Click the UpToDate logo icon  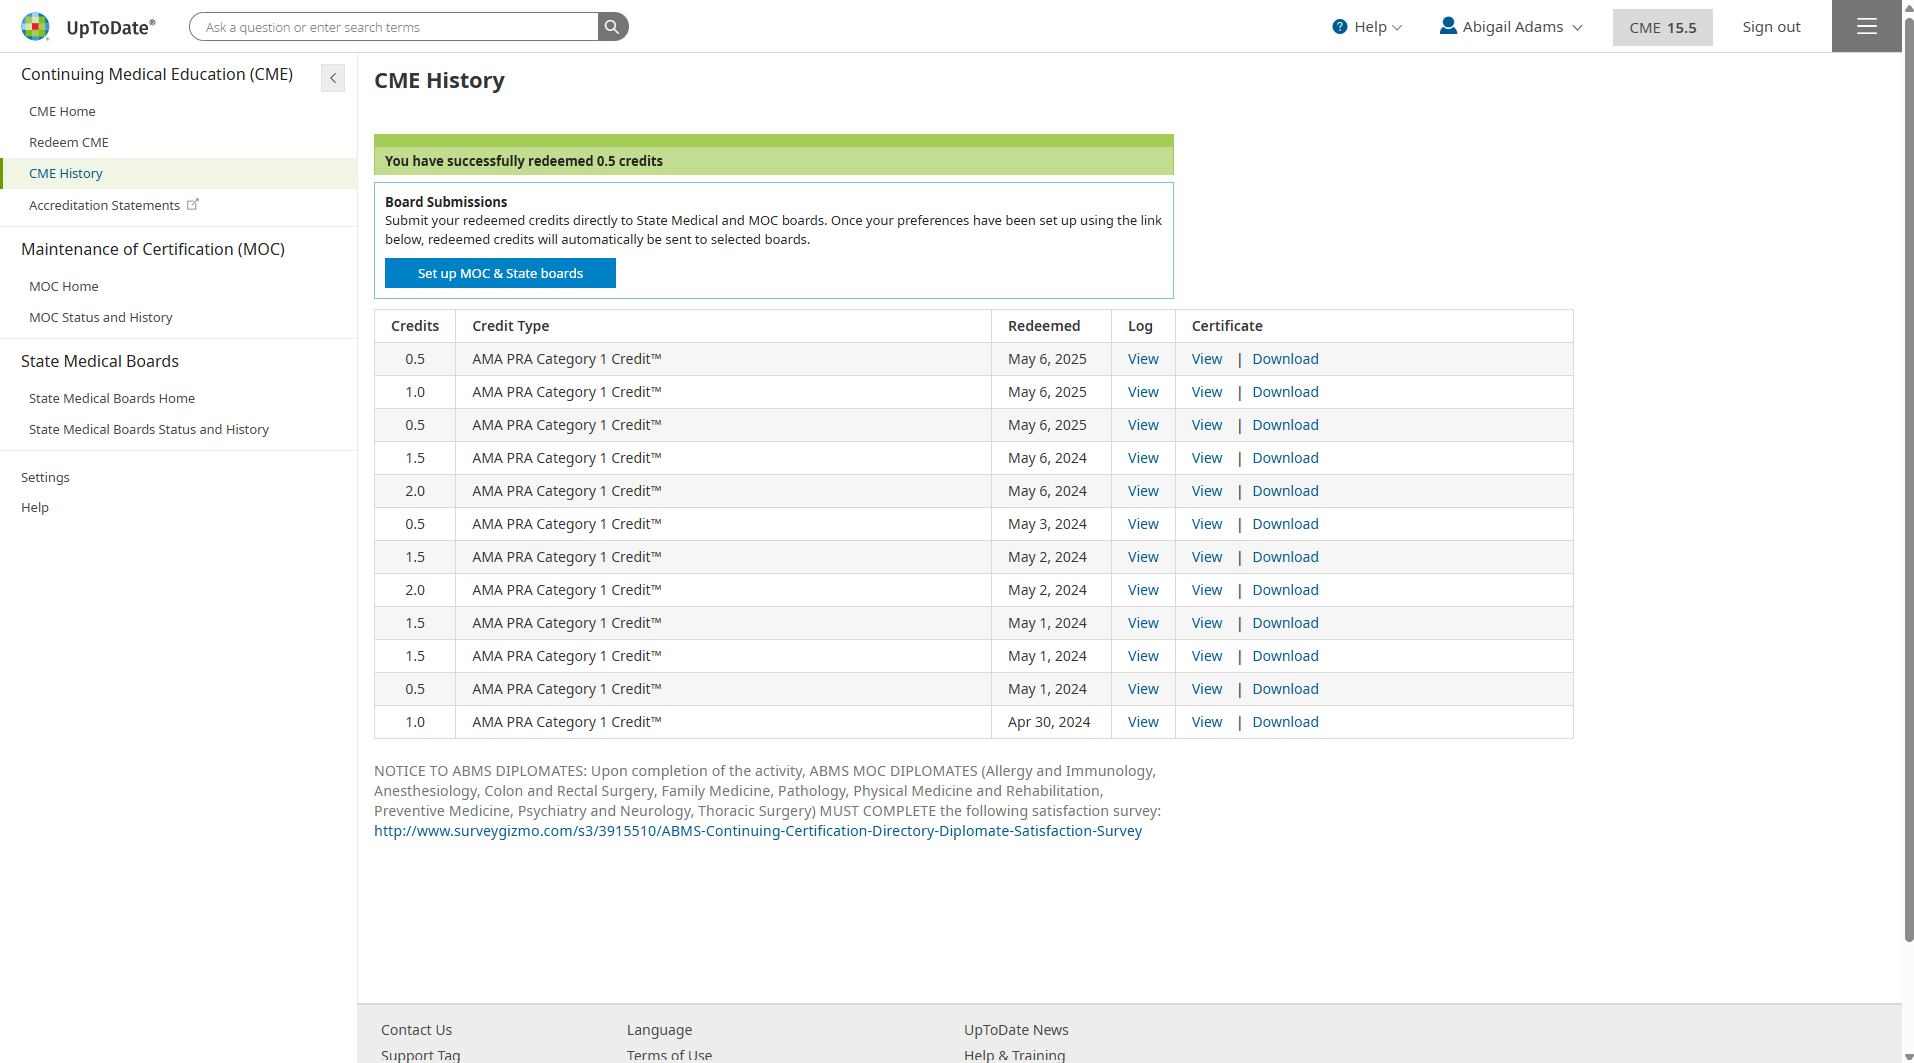click(x=35, y=27)
